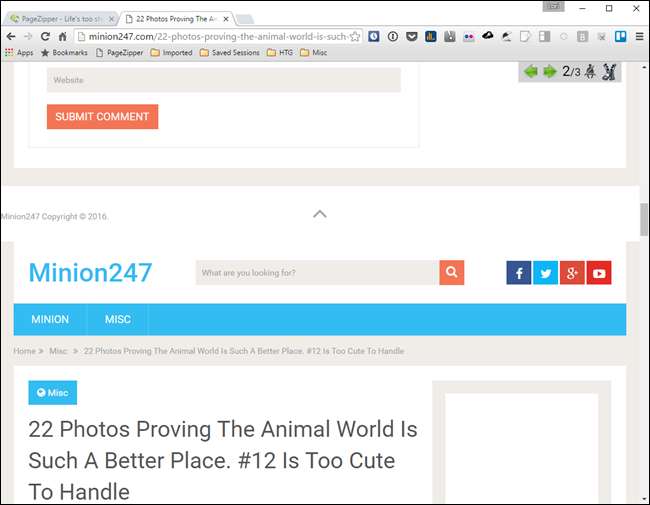Image resolution: width=650 pixels, height=505 pixels.
Task: Open the HTG bookmarks folder
Action: (x=280, y=53)
